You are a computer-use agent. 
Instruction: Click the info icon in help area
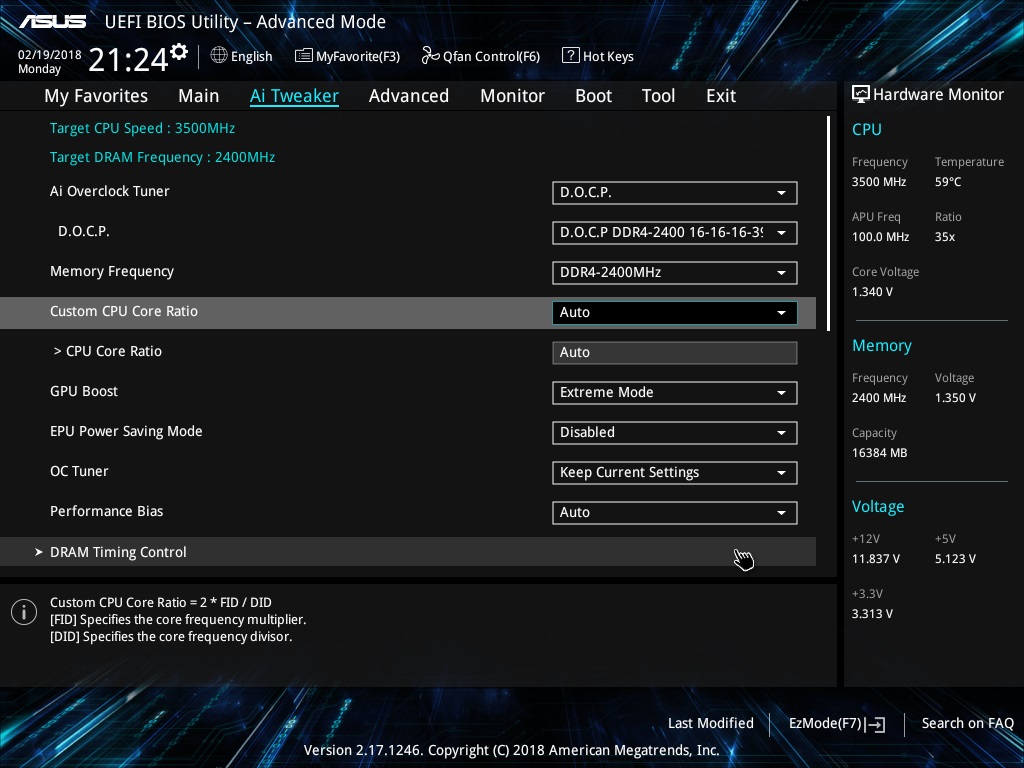[24, 612]
